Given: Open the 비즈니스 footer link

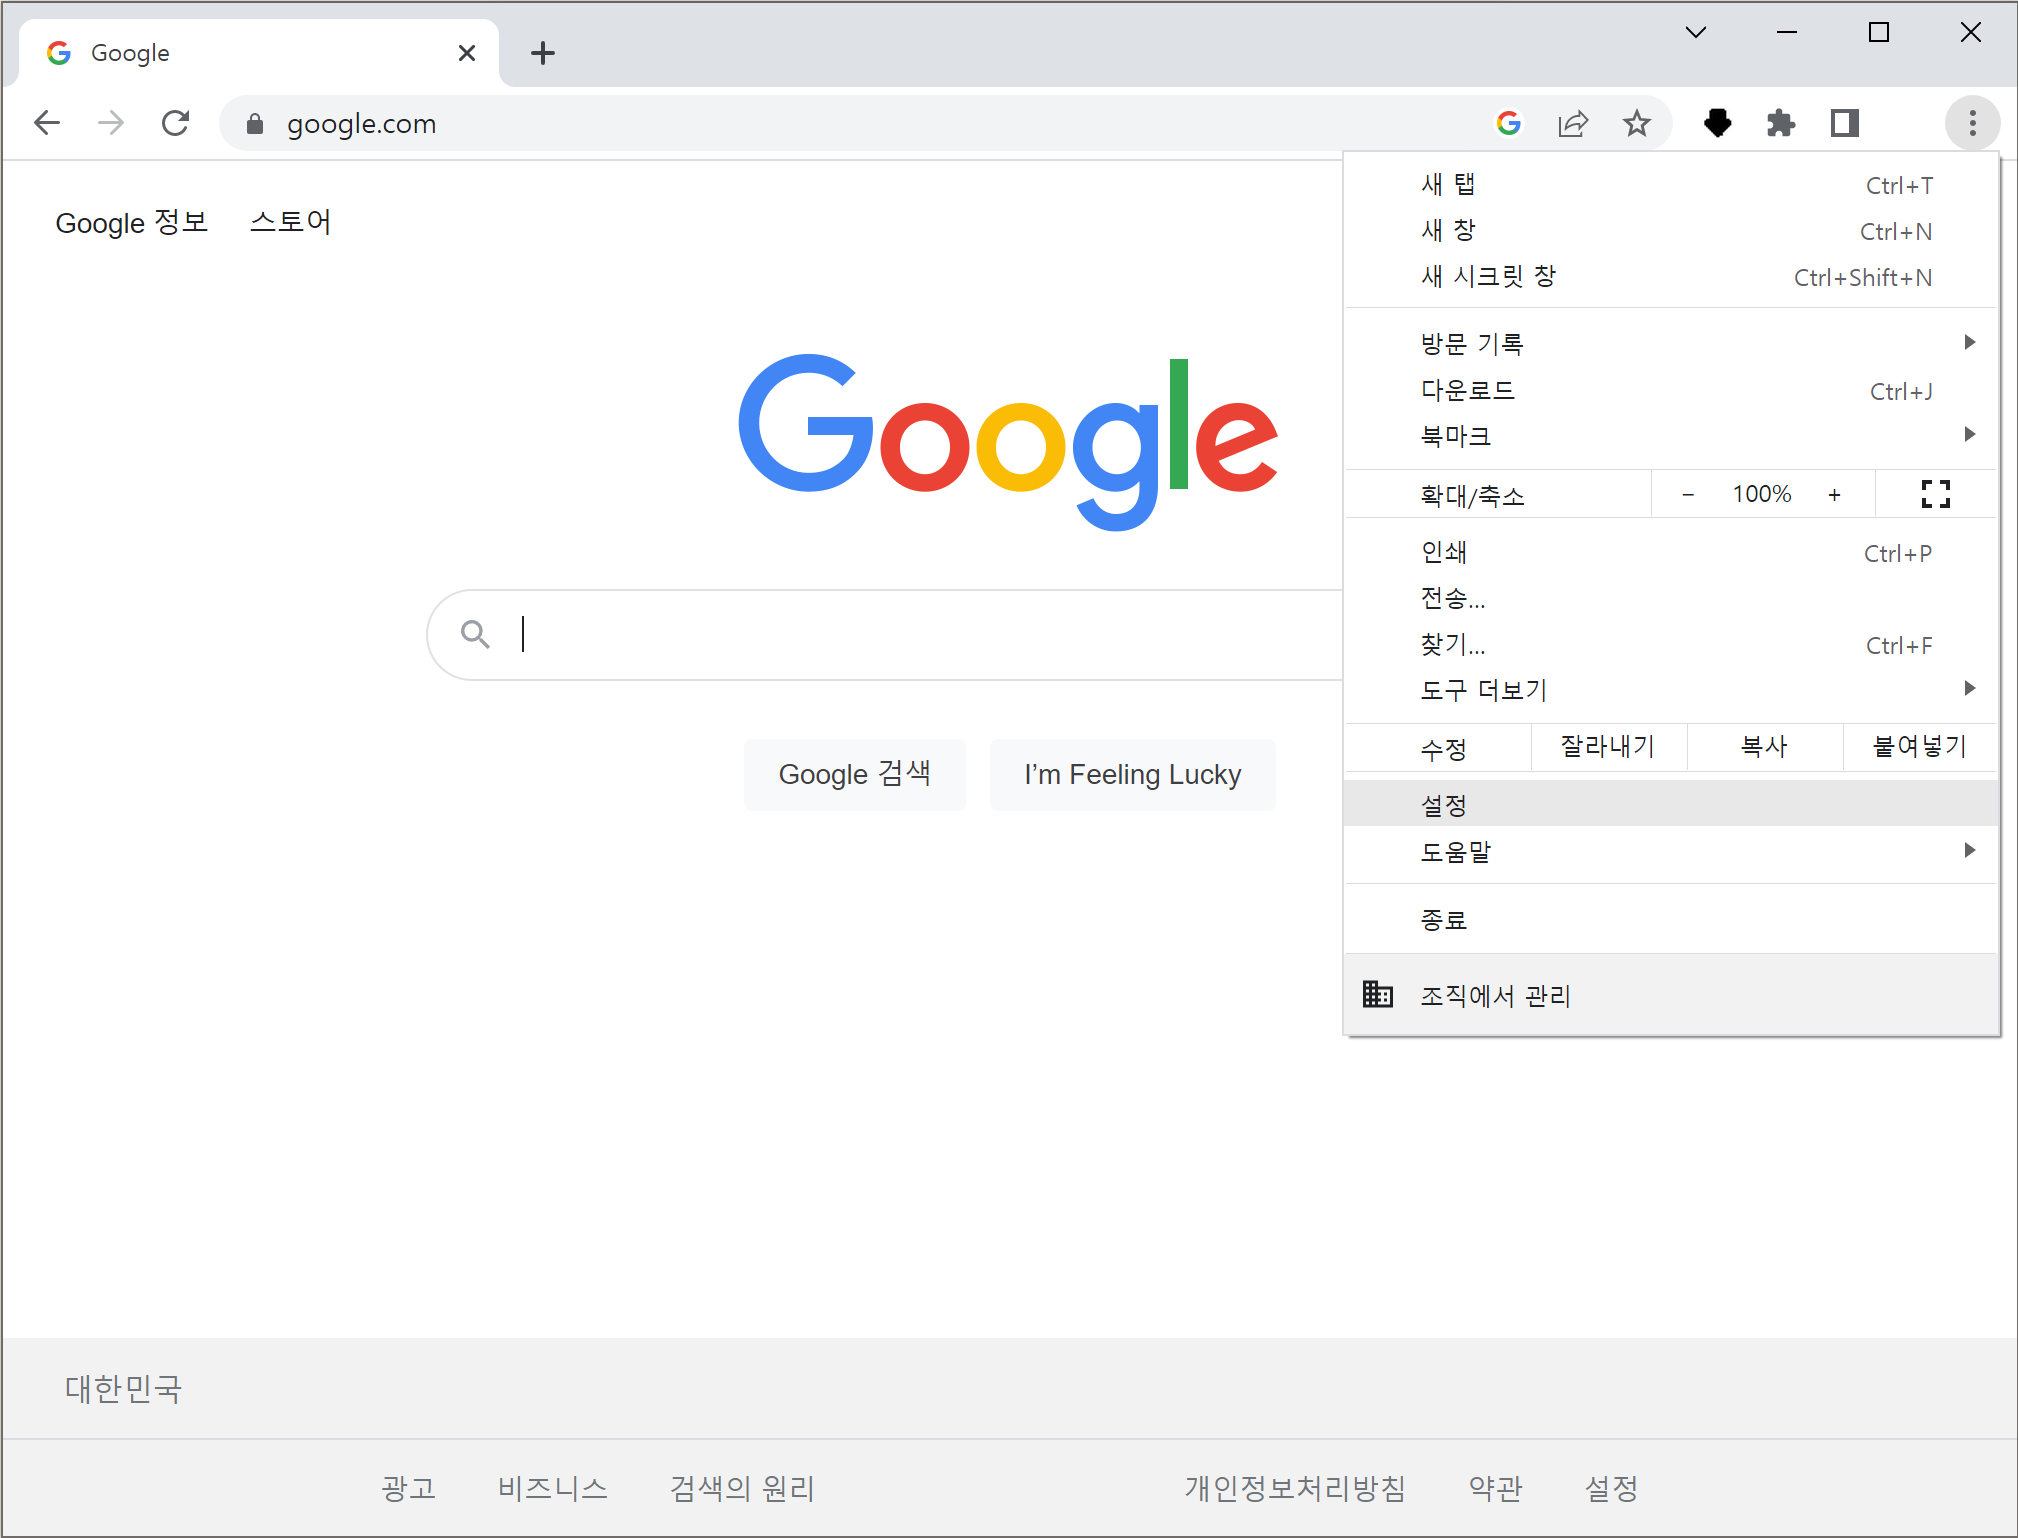Looking at the screenshot, I should [x=552, y=1488].
